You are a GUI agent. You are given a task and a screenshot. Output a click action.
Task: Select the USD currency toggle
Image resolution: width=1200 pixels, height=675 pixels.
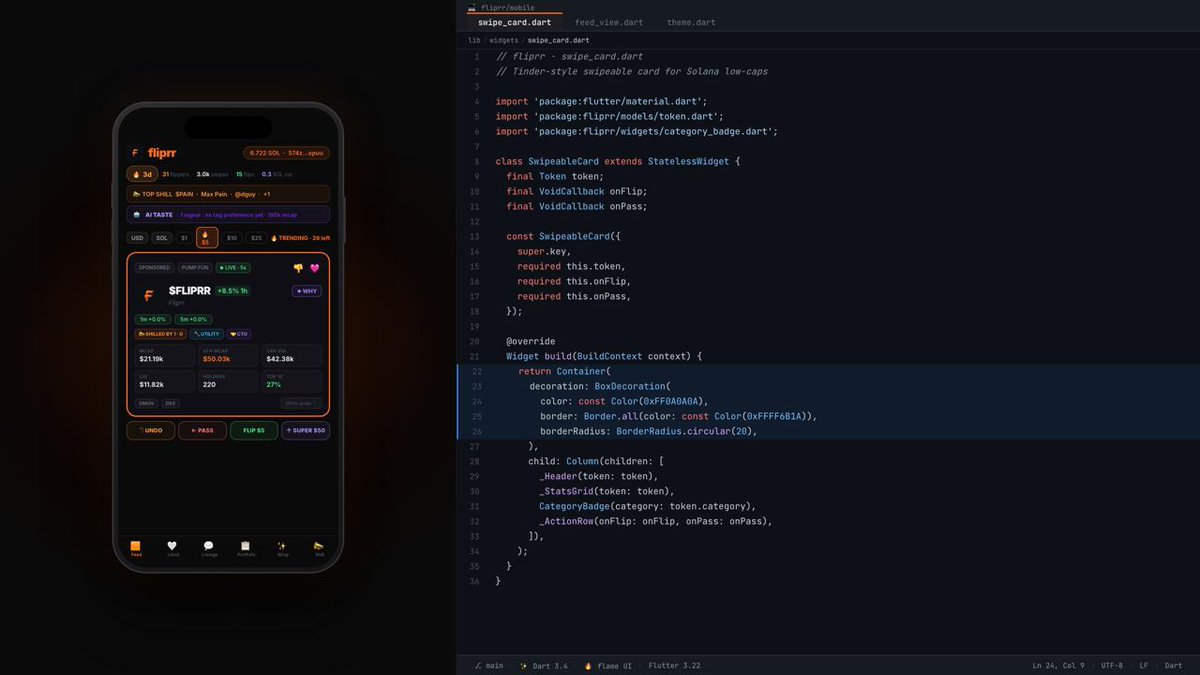[x=137, y=238]
